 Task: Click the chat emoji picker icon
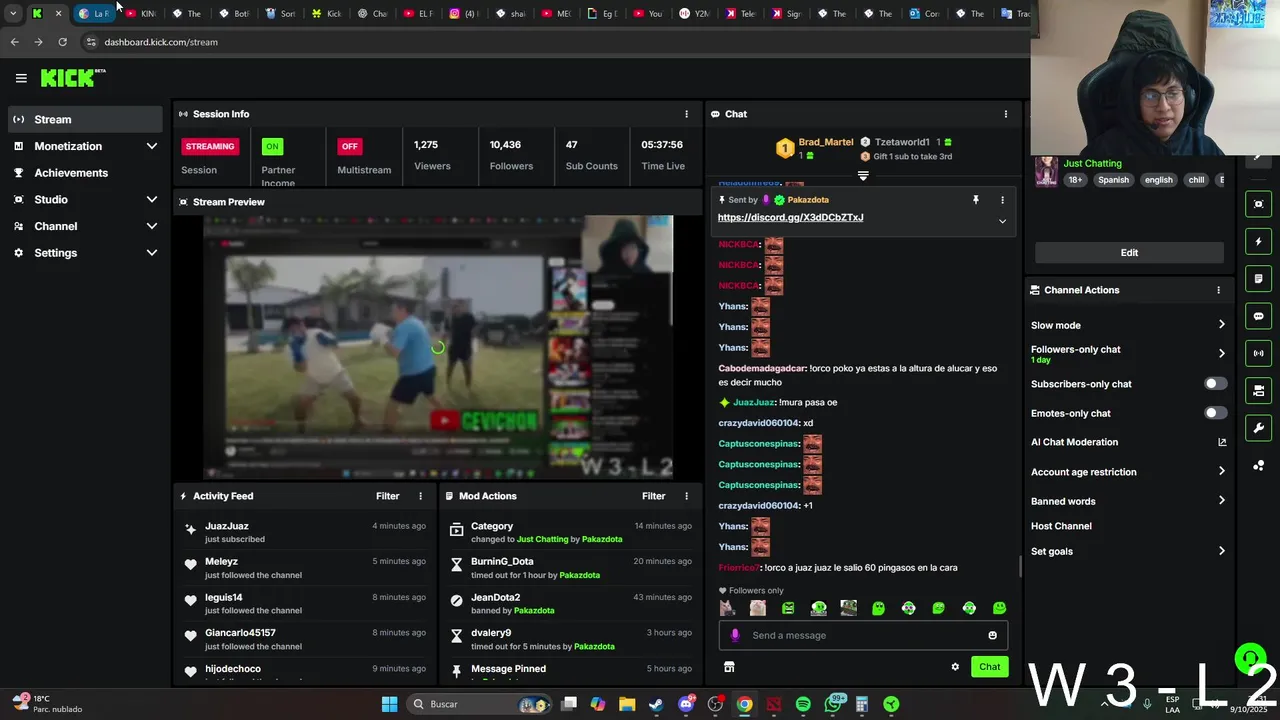coord(992,635)
